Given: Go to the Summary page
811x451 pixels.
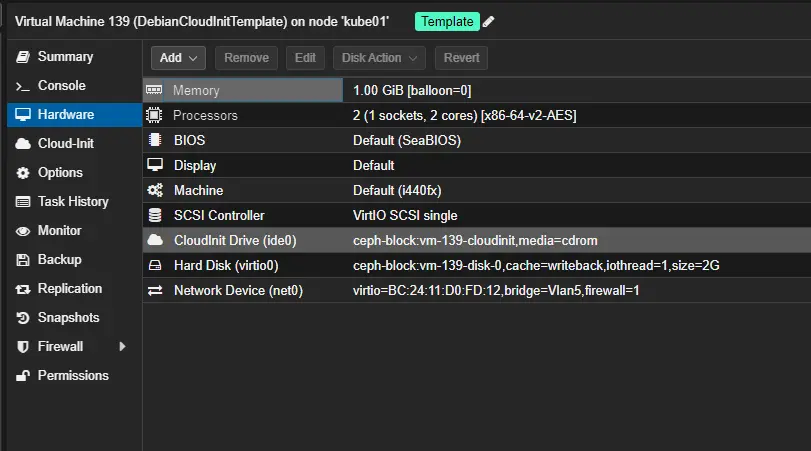Looking at the screenshot, I should coord(65,56).
